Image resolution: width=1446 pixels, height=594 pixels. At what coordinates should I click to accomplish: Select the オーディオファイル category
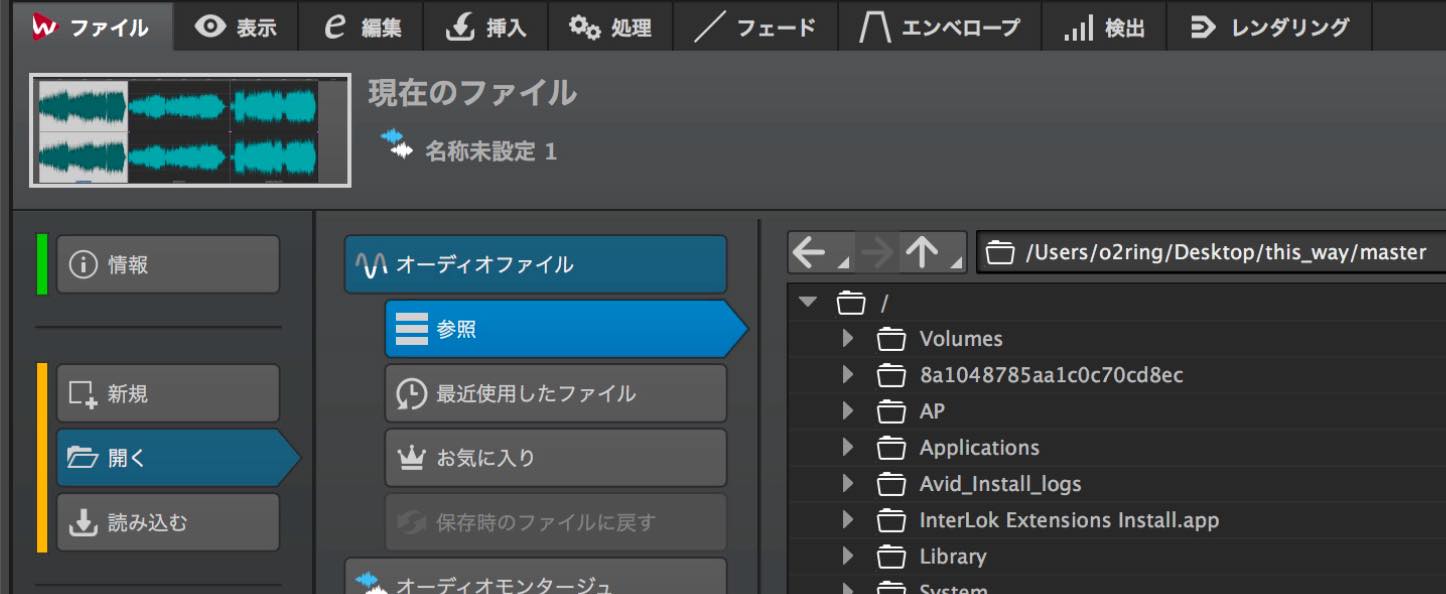(x=535, y=264)
